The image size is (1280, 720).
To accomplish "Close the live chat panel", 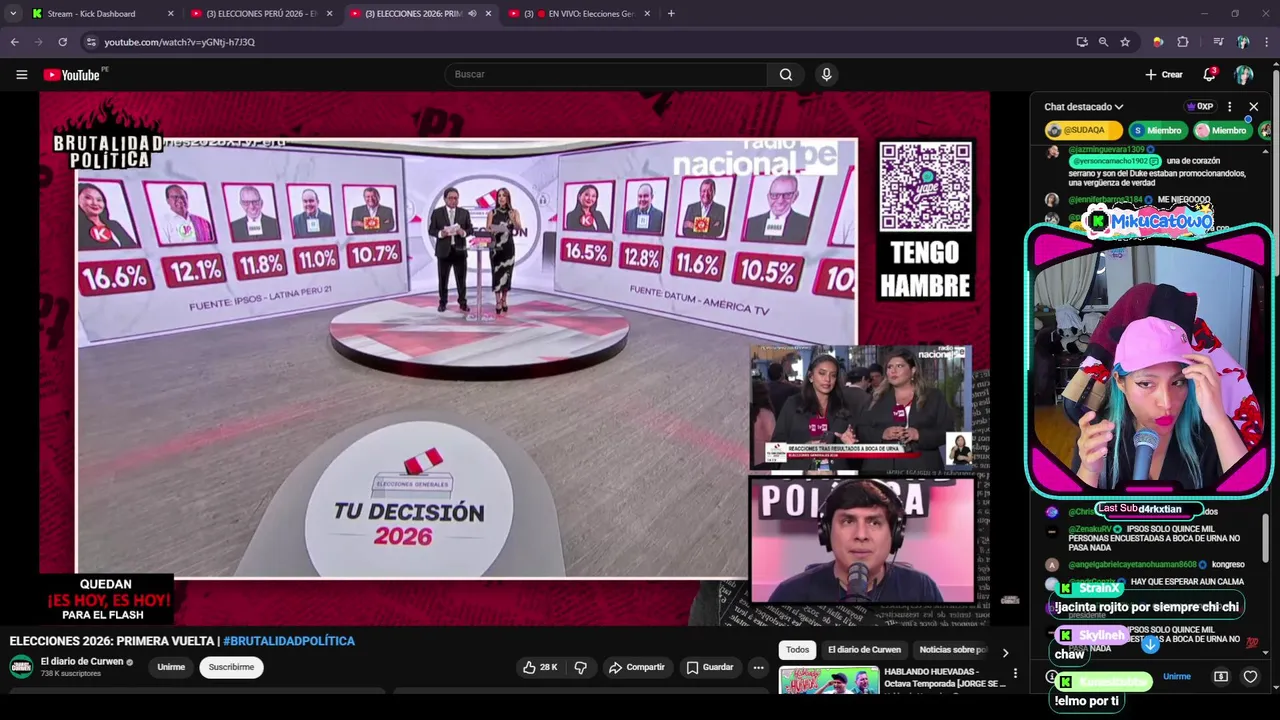I will click(x=1253, y=107).
